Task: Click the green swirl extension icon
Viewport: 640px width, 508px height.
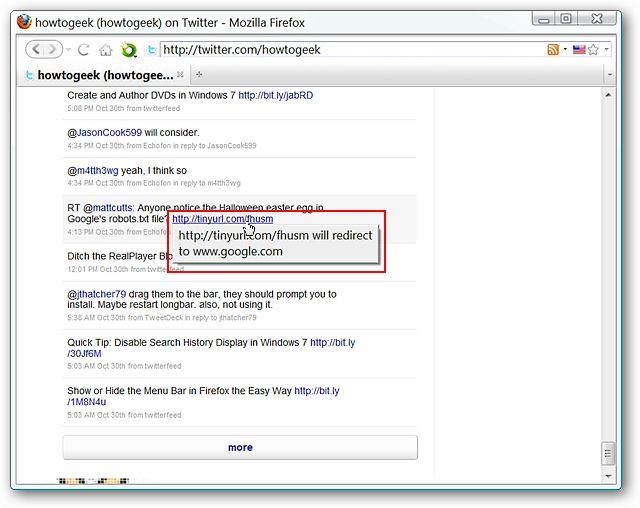Action: (129, 50)
